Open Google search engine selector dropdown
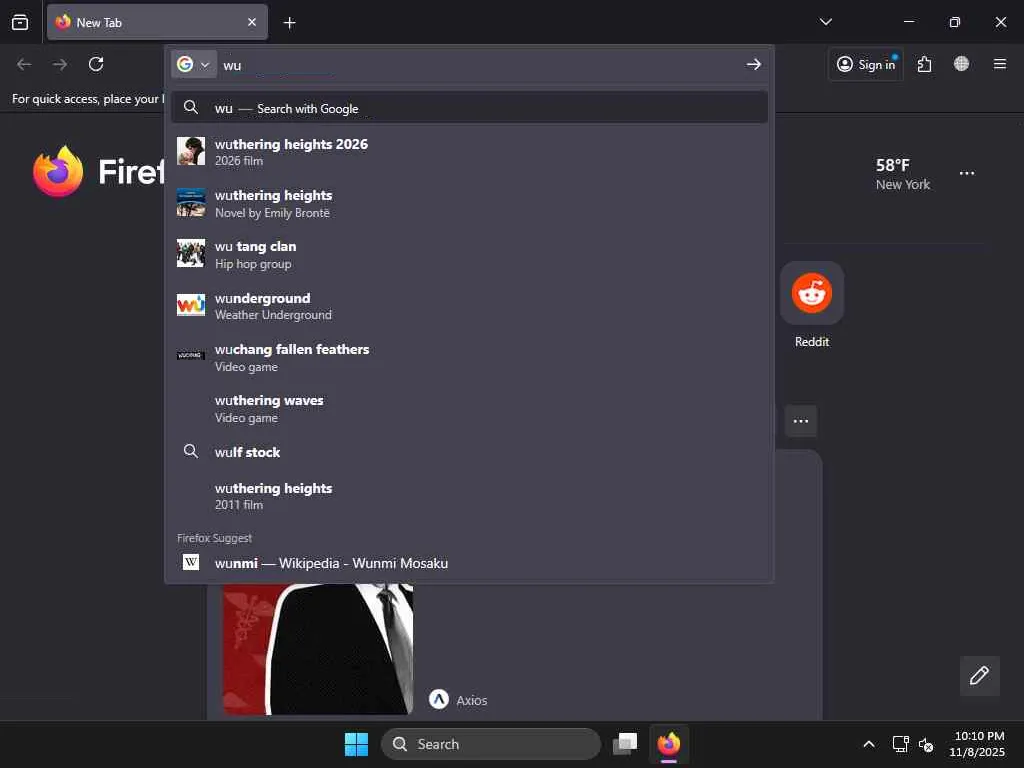The height and width of the screenshot is (768, 1024). click(x=194, y=64)
